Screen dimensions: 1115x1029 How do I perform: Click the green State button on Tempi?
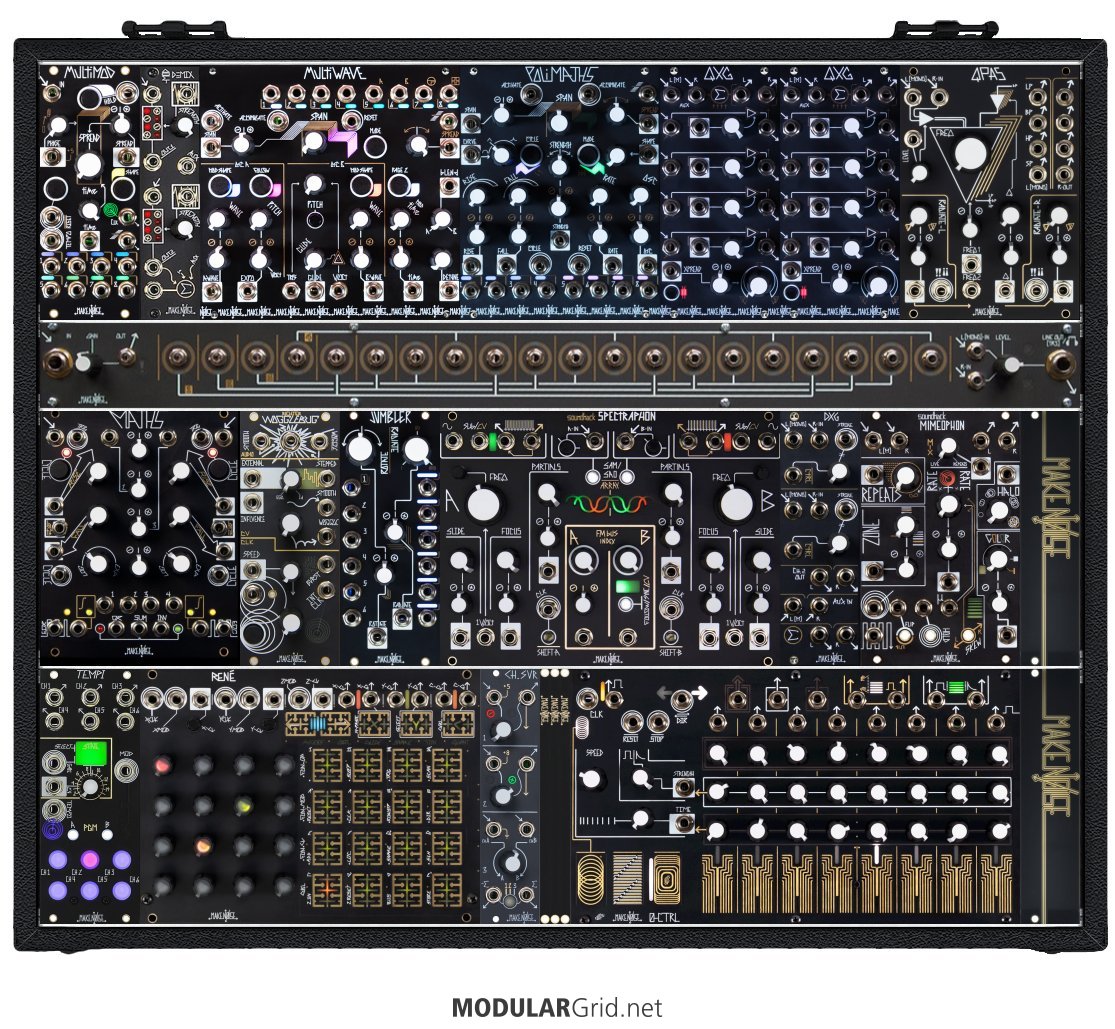click(x=93, y=753)
